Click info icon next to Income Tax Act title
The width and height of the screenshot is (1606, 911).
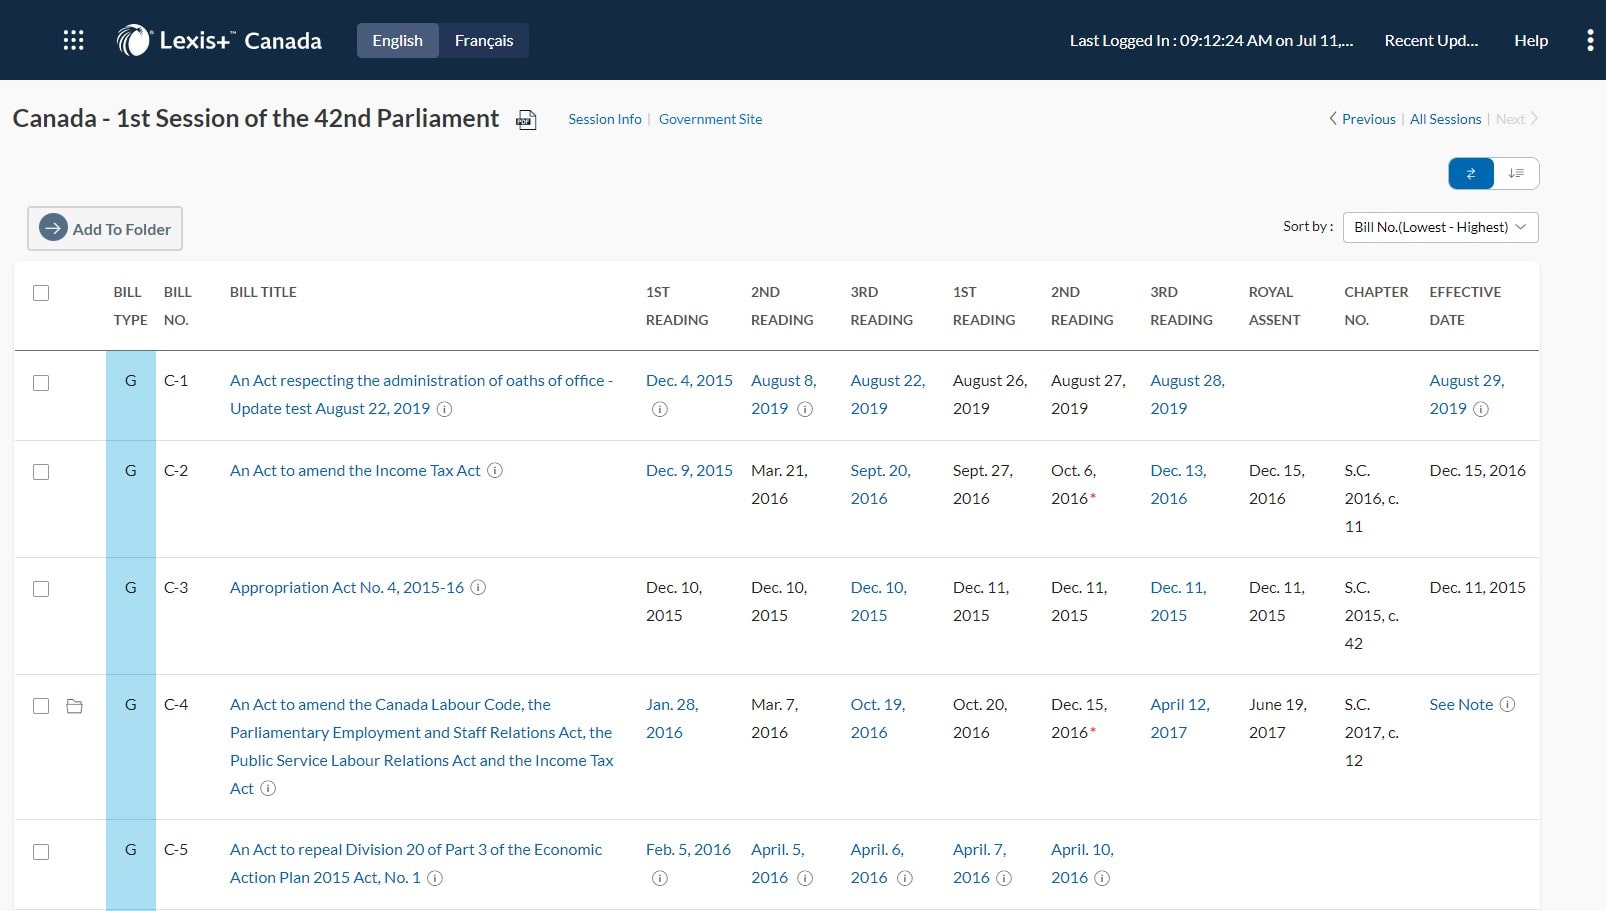[x=495, y=470]
